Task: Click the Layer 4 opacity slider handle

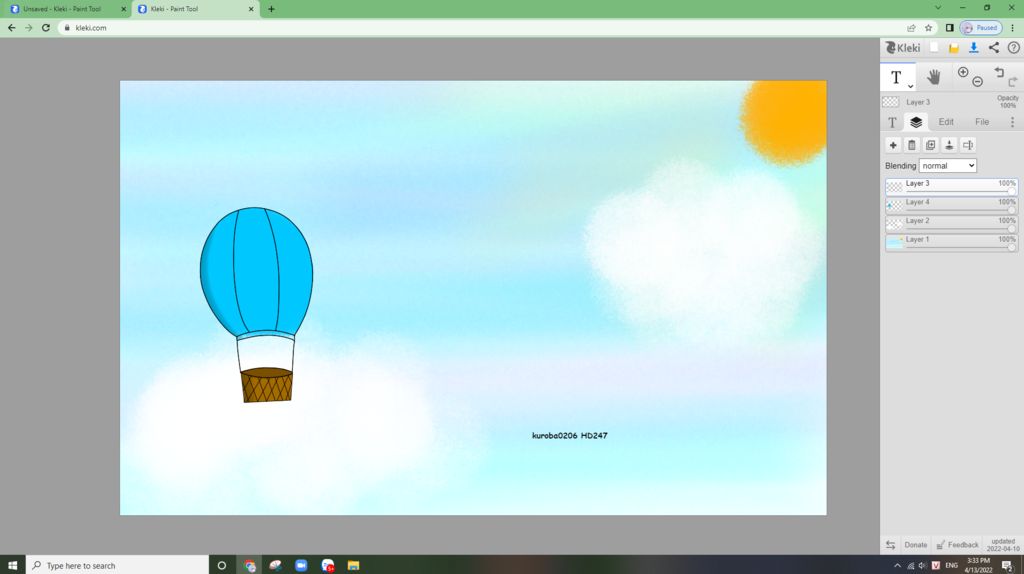Action: pyautogui.click(x=1012, y=210)
